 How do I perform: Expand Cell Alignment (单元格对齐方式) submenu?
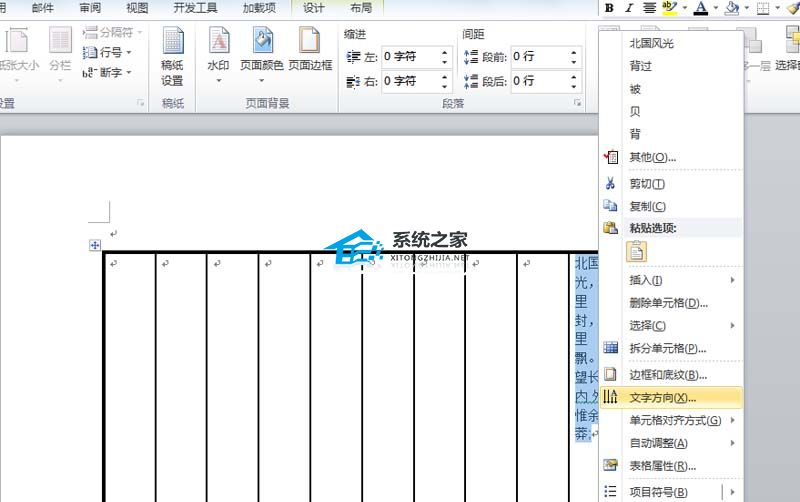[x=671, y=420]
